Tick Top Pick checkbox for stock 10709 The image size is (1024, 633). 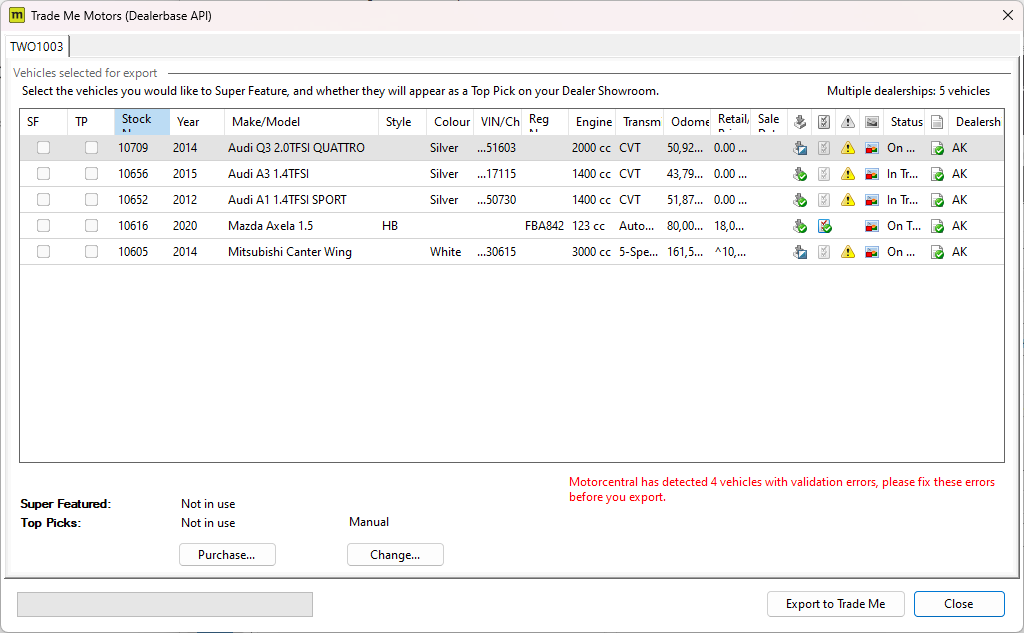pos(91,148)
